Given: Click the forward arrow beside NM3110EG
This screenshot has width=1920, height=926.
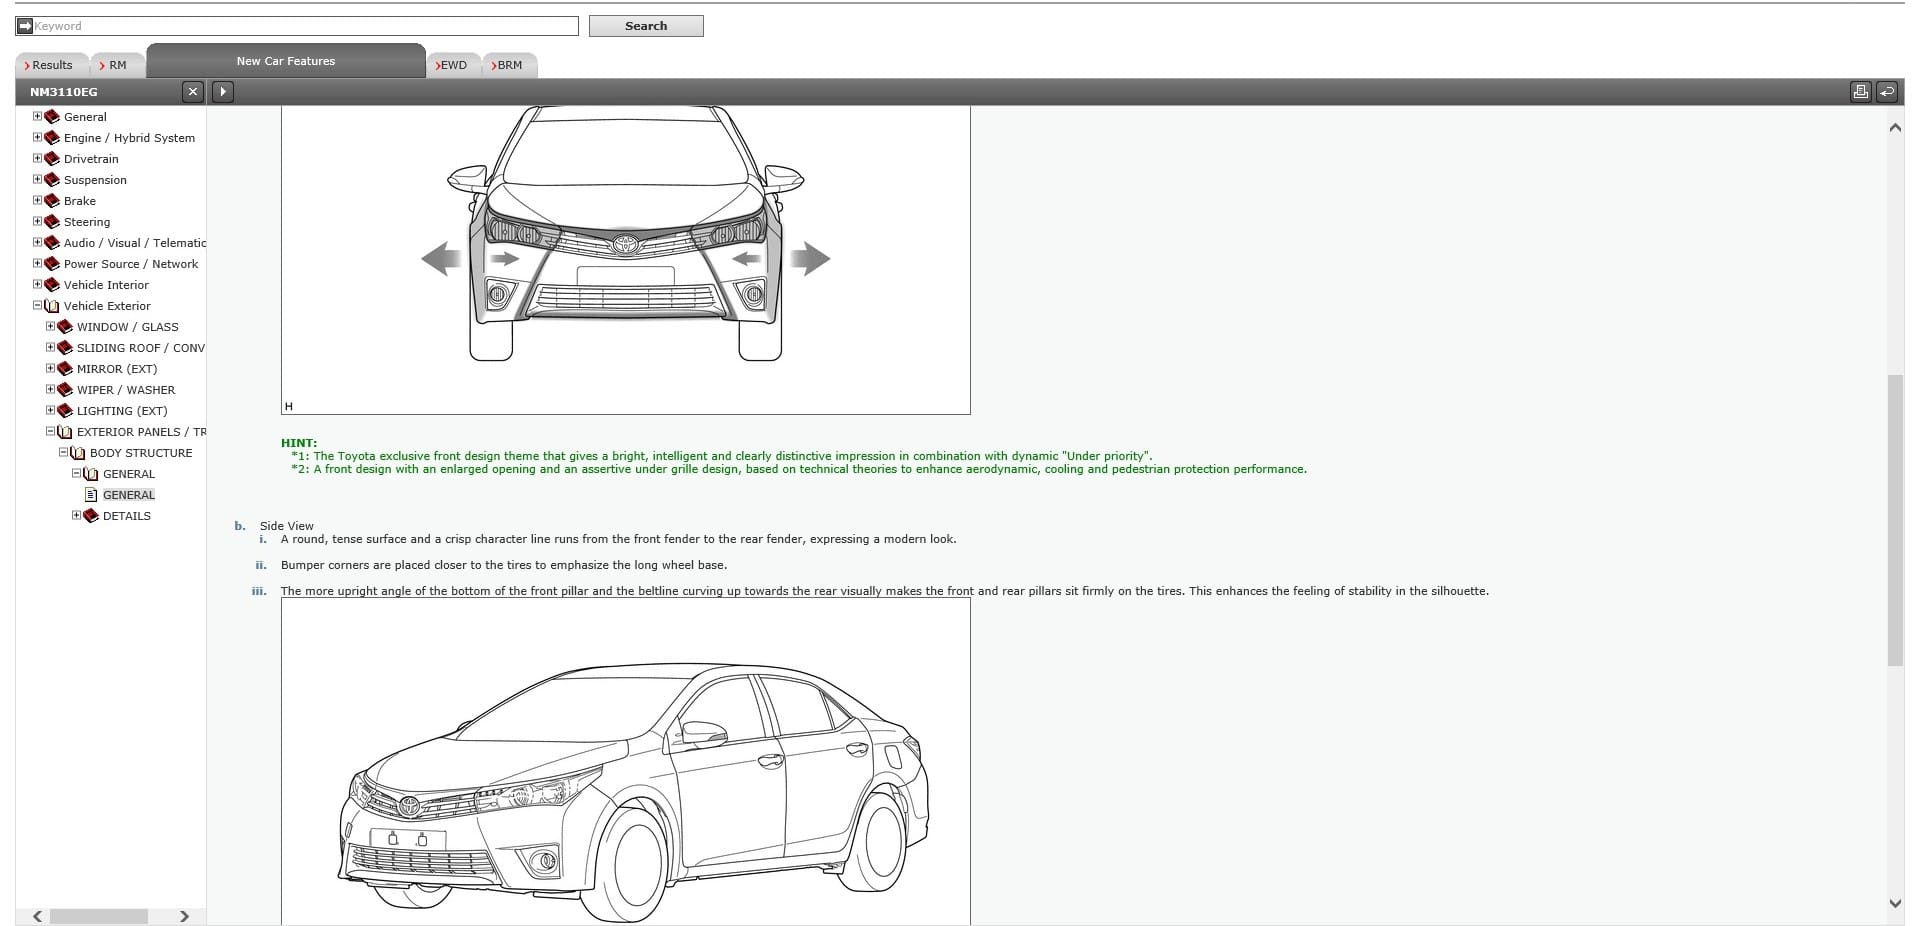Looking at the screenshot, I should coord(222,91).
